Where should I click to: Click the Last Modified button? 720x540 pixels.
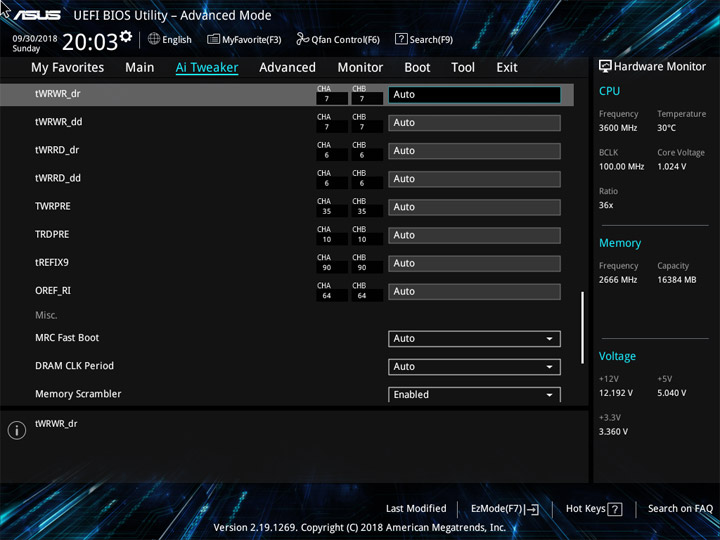[416, 508]
